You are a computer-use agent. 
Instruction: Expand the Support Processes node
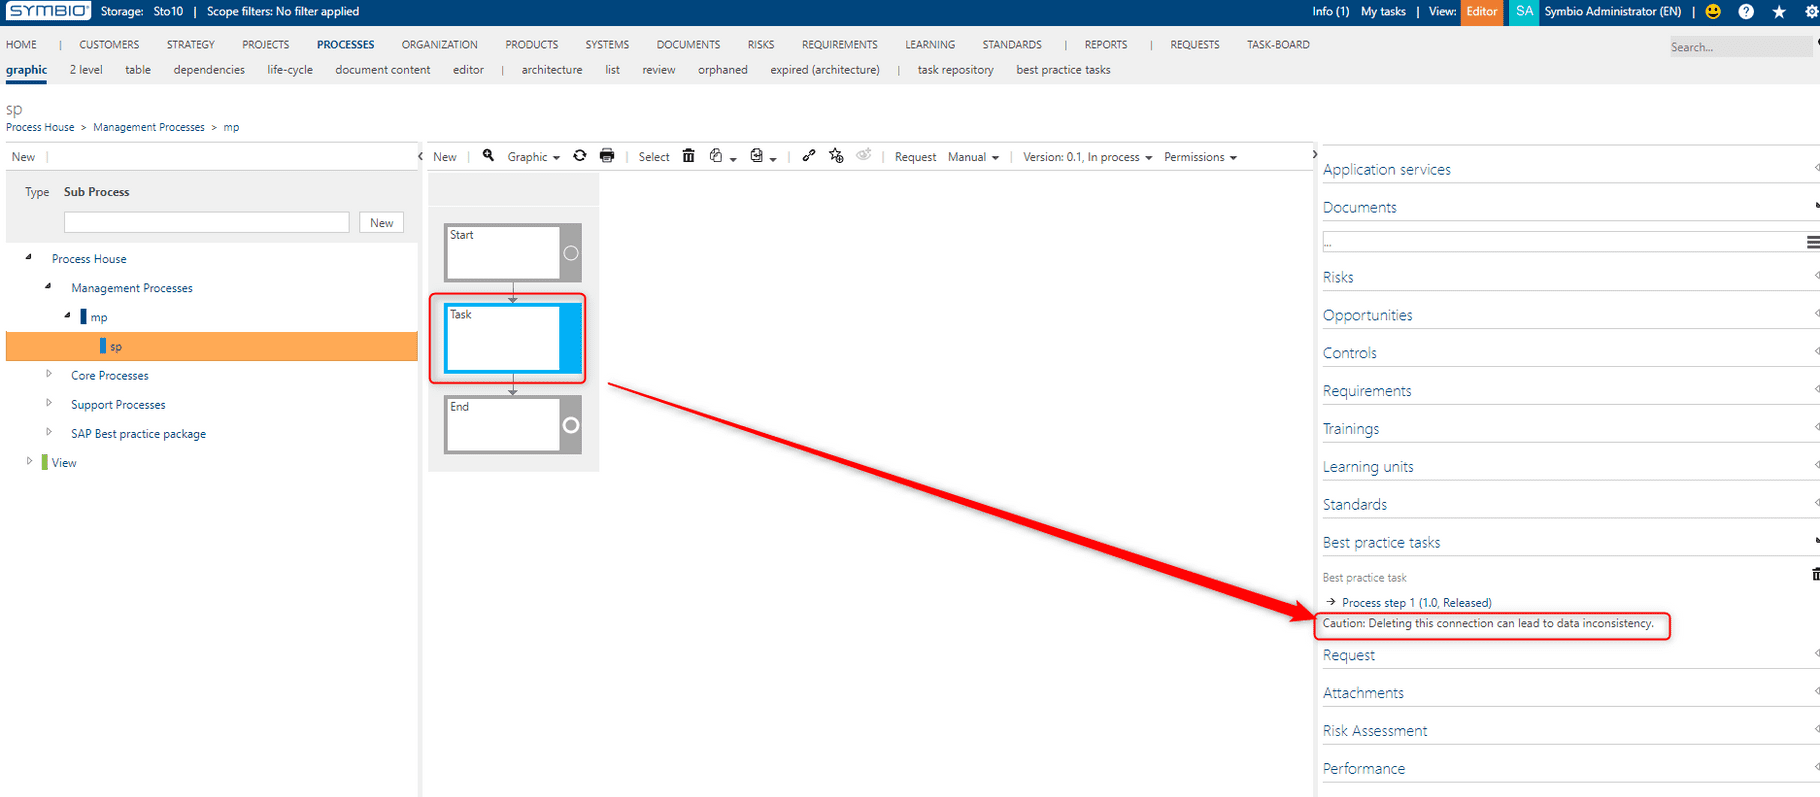tap(48, 403)
